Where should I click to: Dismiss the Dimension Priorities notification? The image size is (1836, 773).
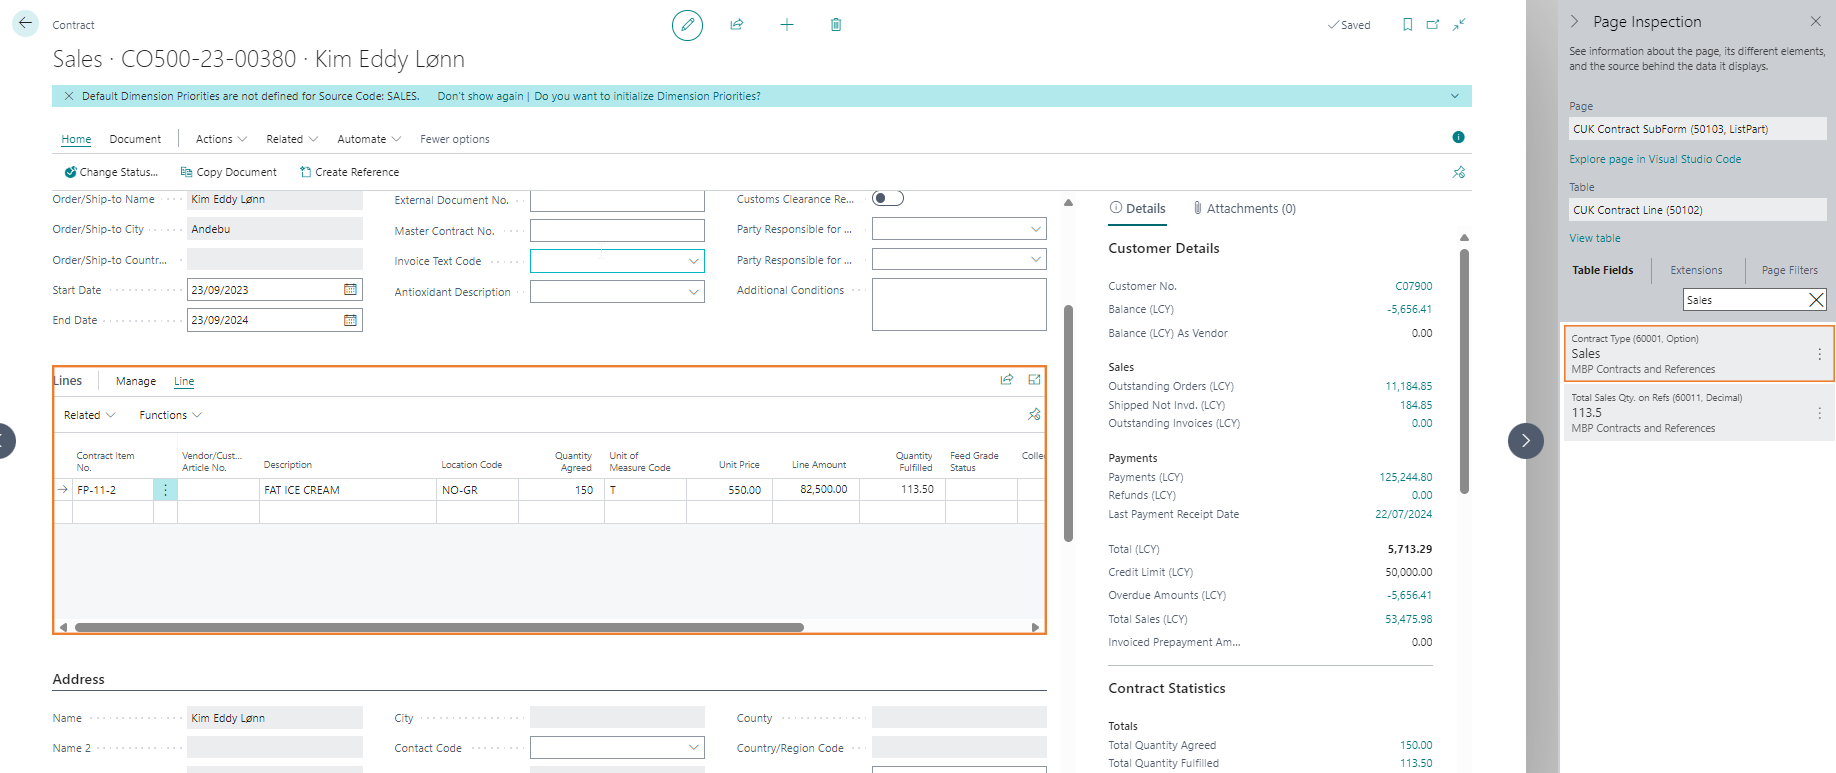(69, 96)
